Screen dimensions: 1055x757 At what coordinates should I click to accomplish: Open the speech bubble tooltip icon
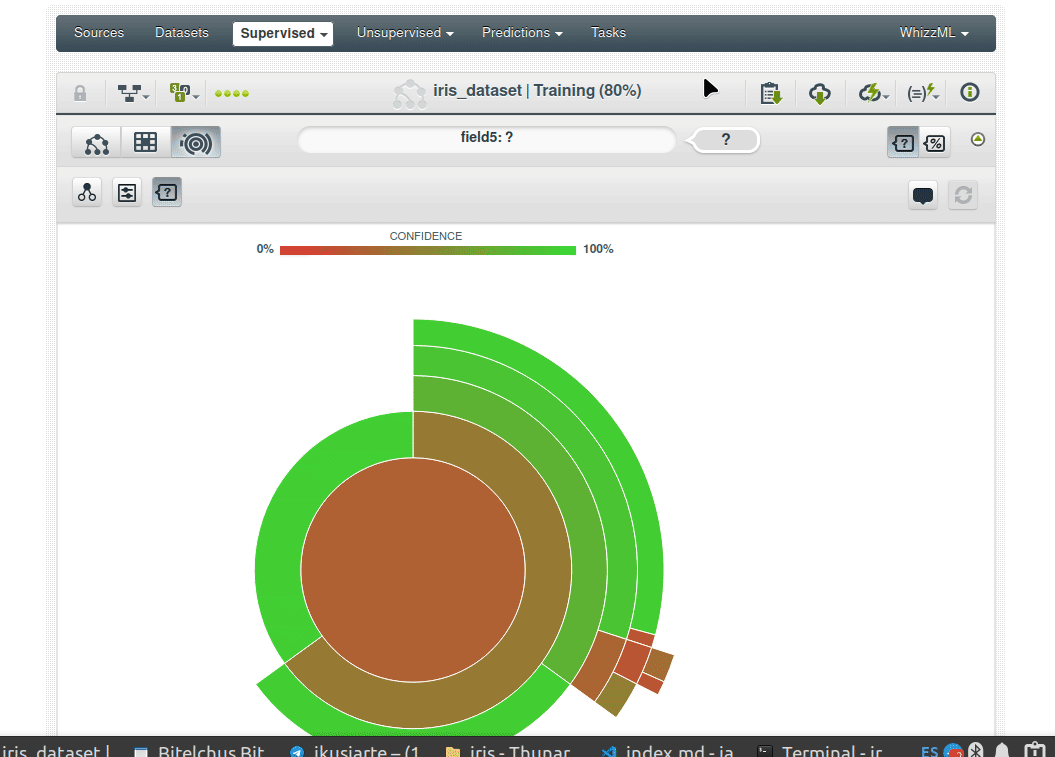pyautogui.click(x=924, y=195)
